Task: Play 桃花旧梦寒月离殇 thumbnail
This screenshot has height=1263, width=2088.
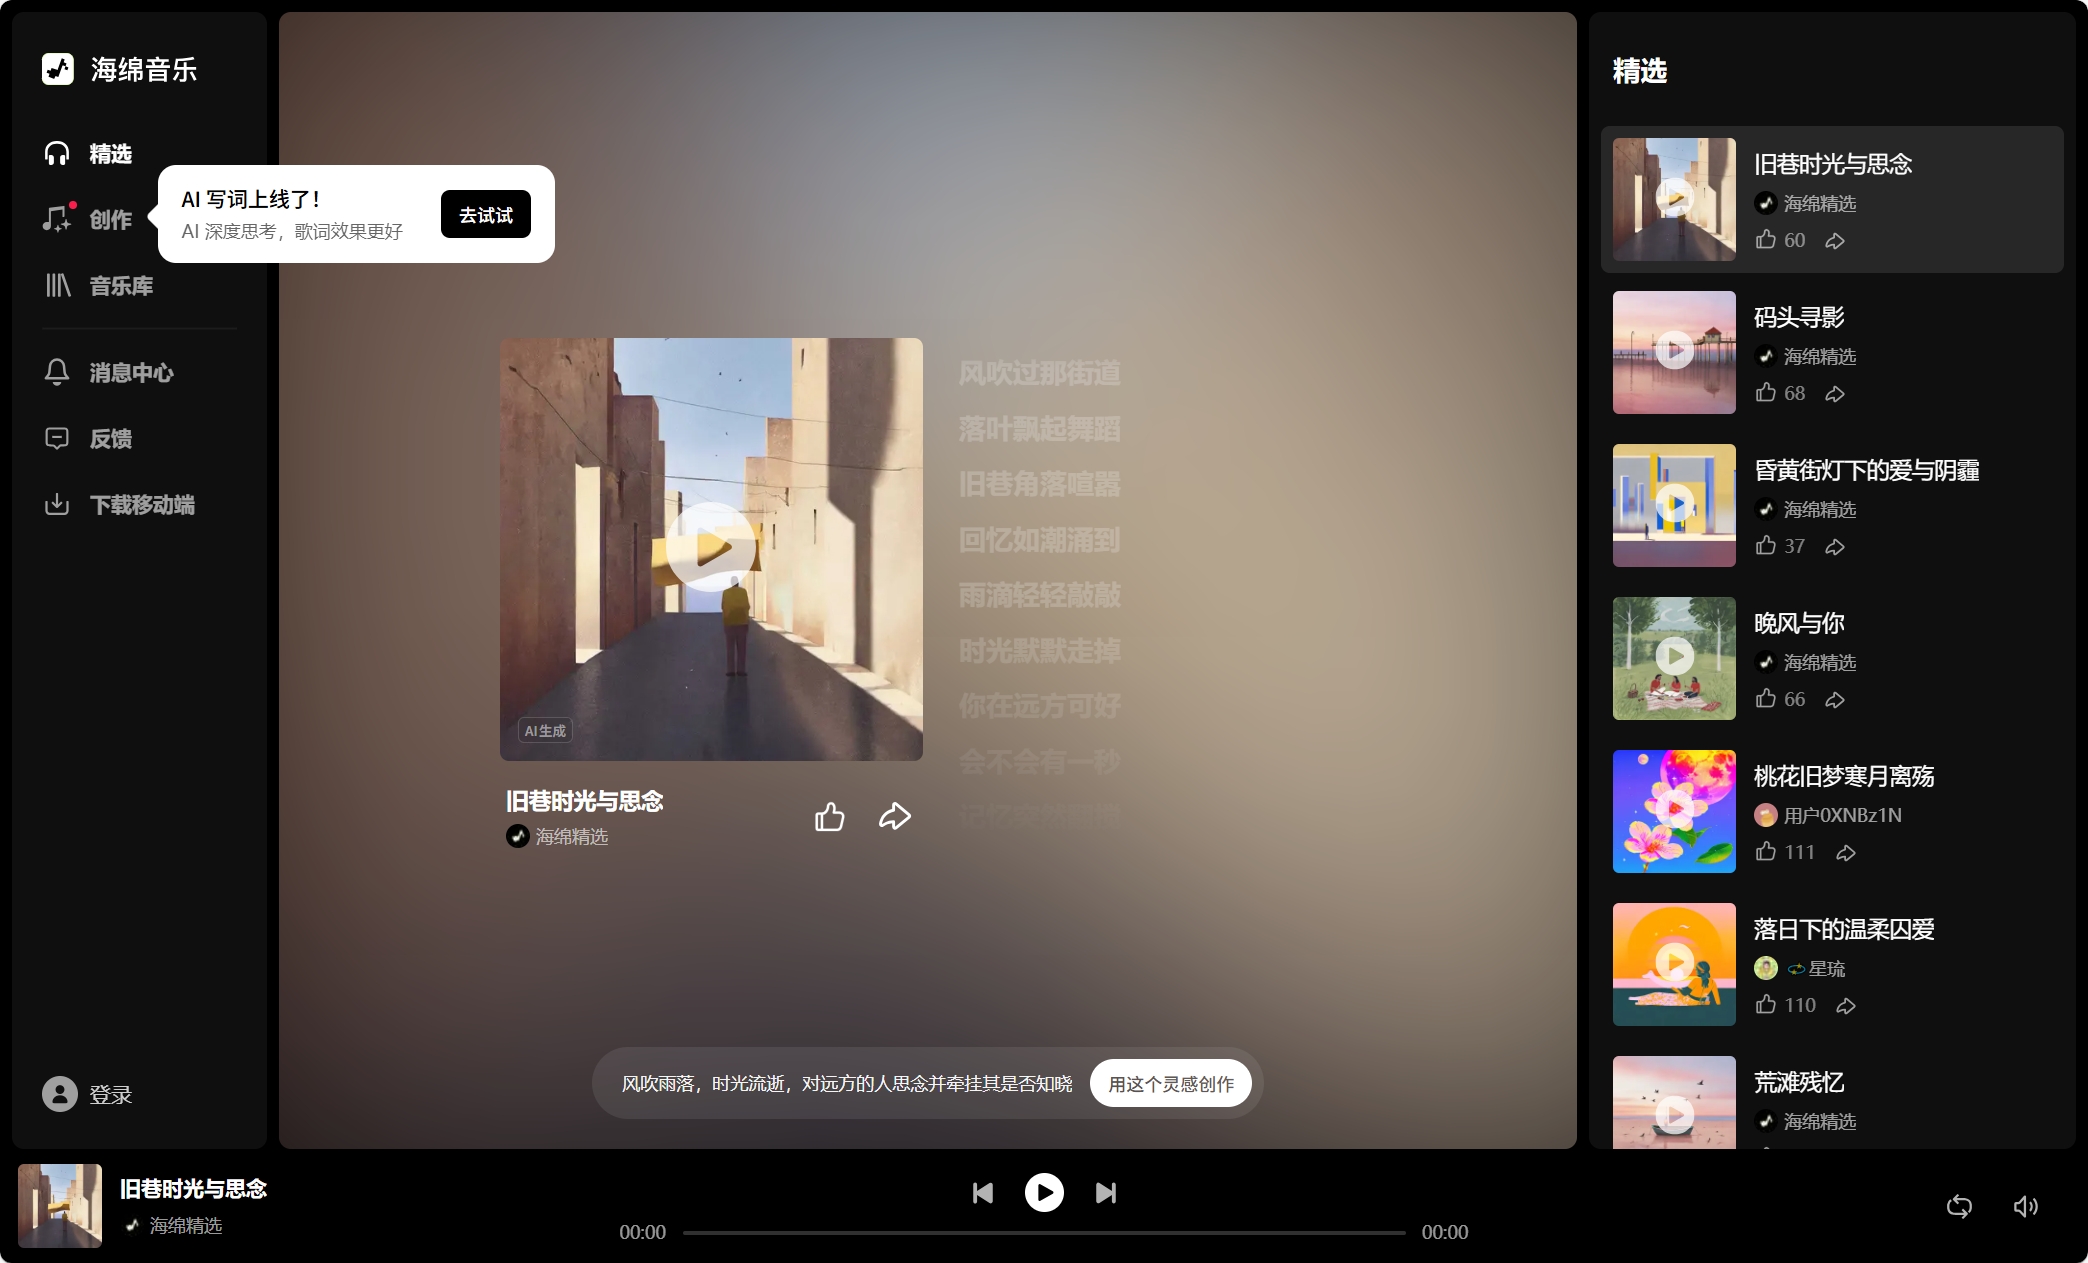Action: tap(1674, 811)
